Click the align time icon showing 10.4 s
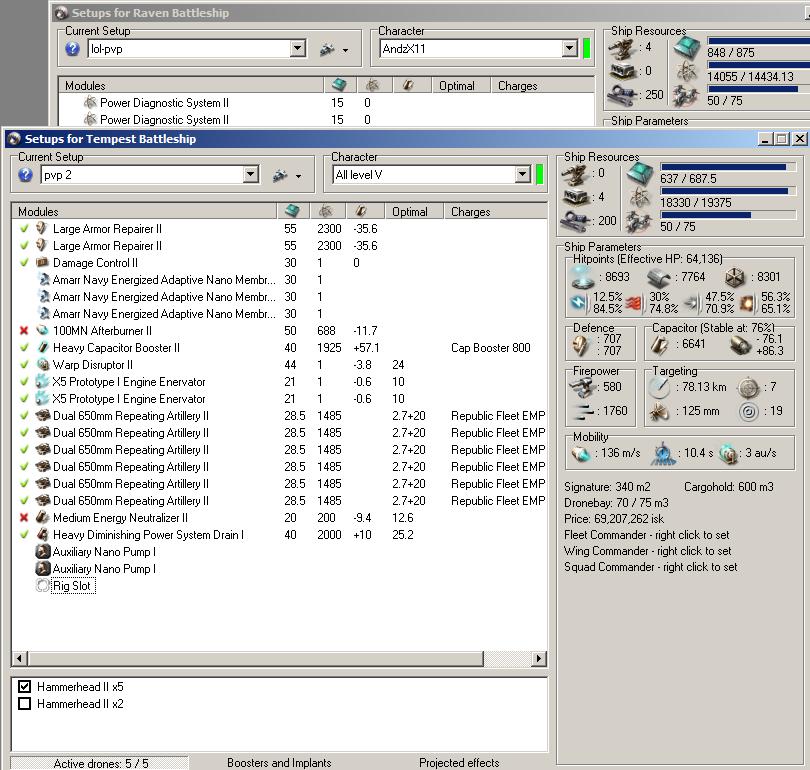The image size is (810, 770). [663, 453]
